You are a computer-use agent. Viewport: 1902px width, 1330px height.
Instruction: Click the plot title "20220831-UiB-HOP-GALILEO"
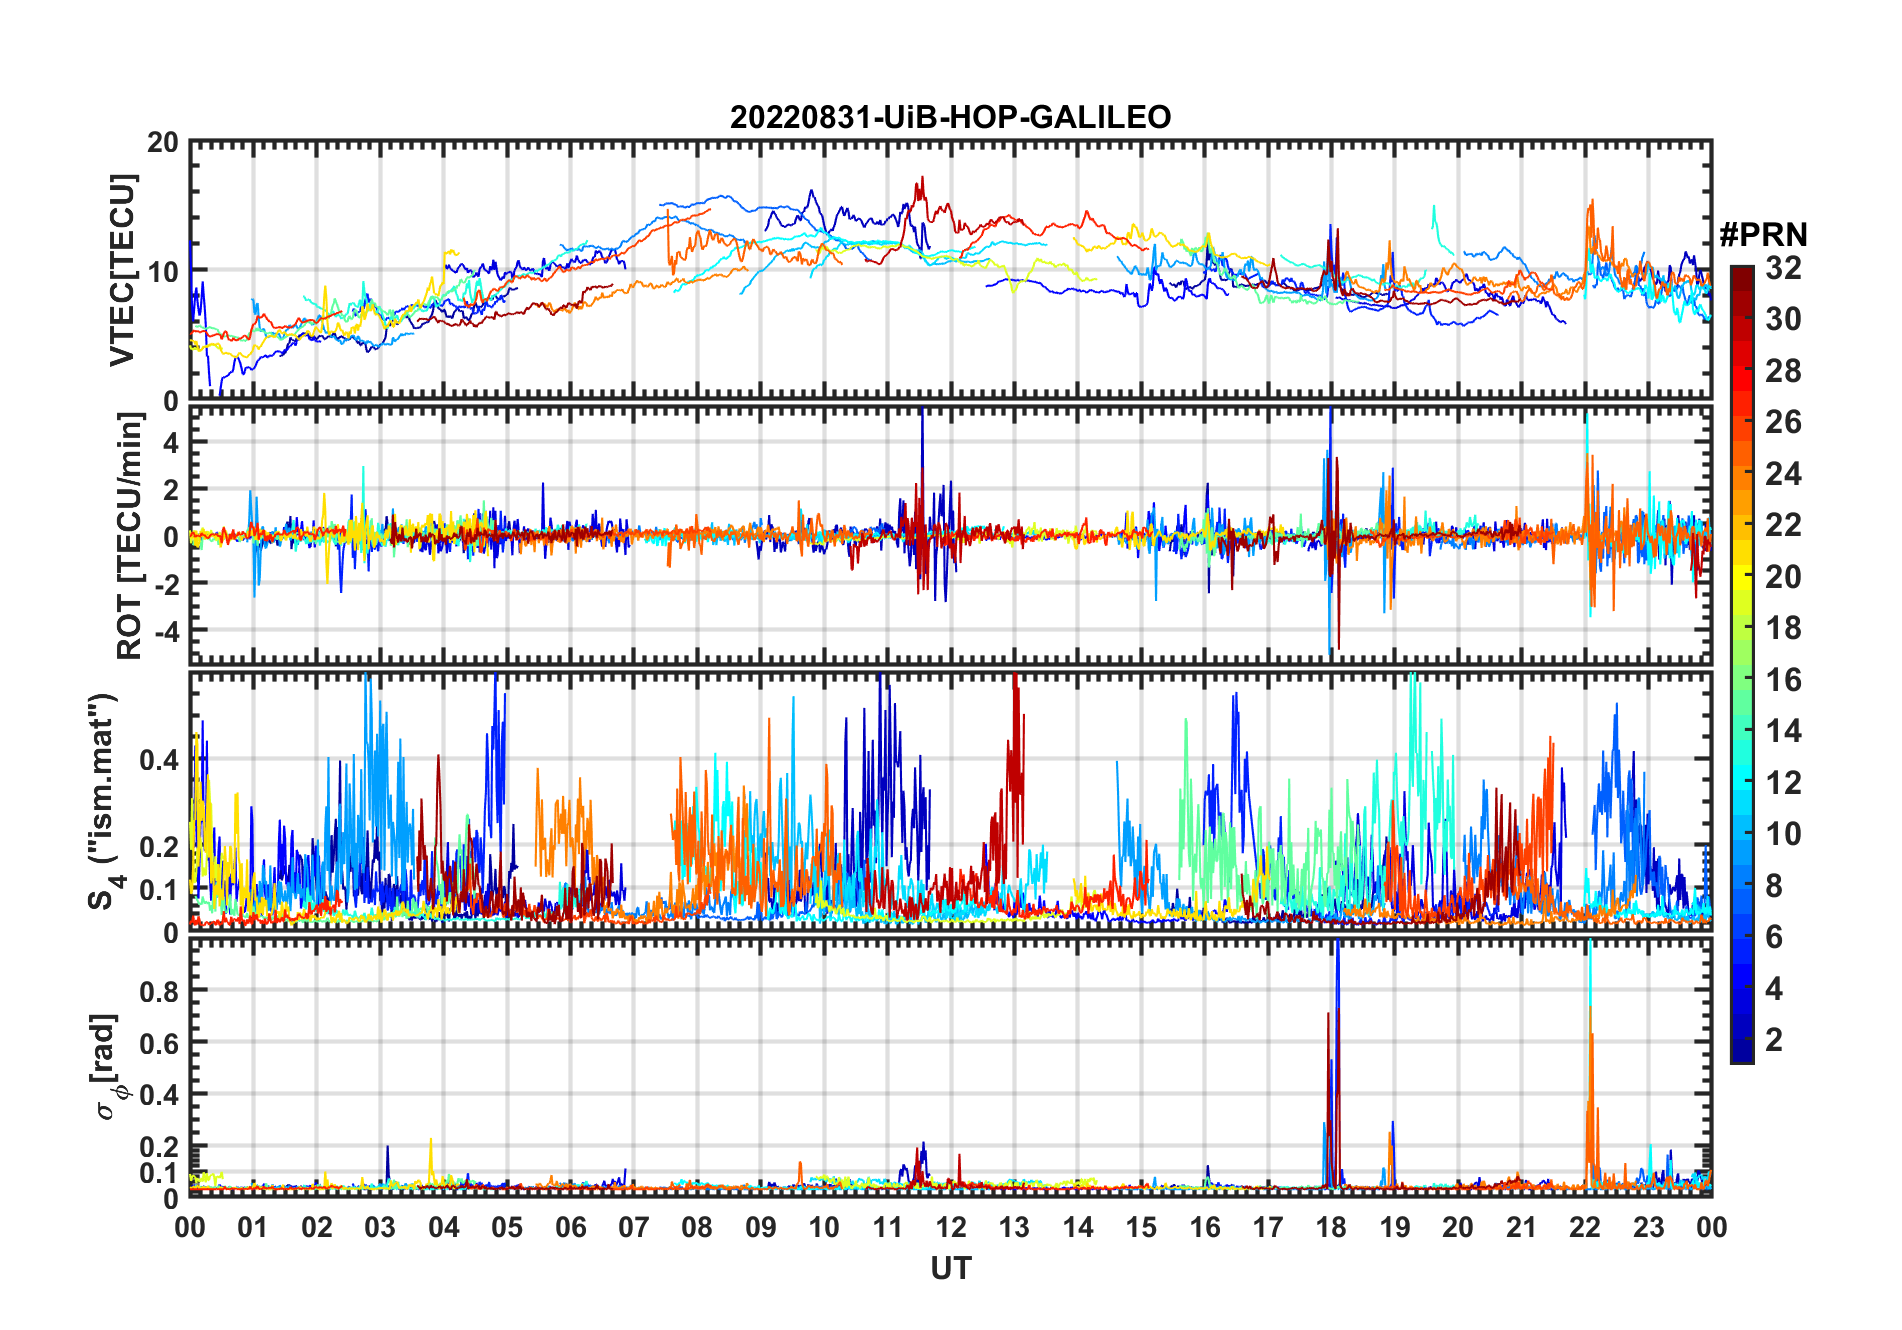(x=950, y=118)
